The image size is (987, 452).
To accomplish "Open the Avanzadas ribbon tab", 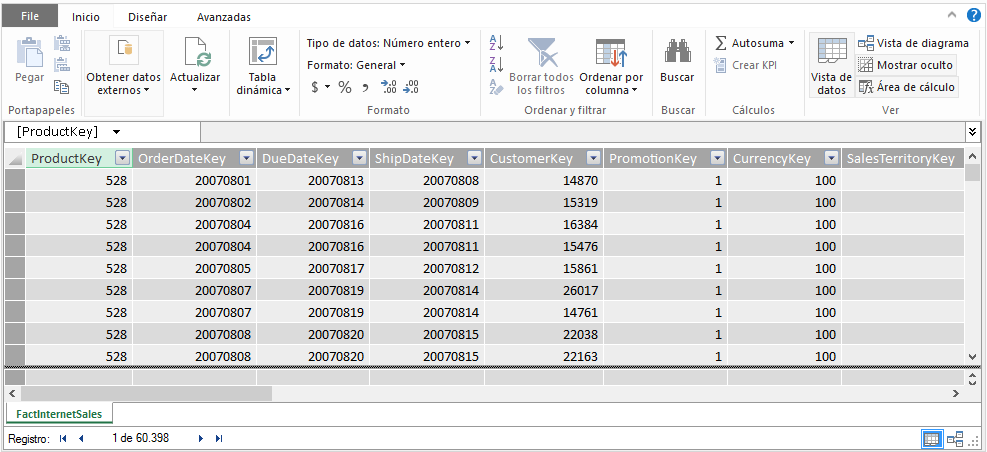I will tap(223, 17).
